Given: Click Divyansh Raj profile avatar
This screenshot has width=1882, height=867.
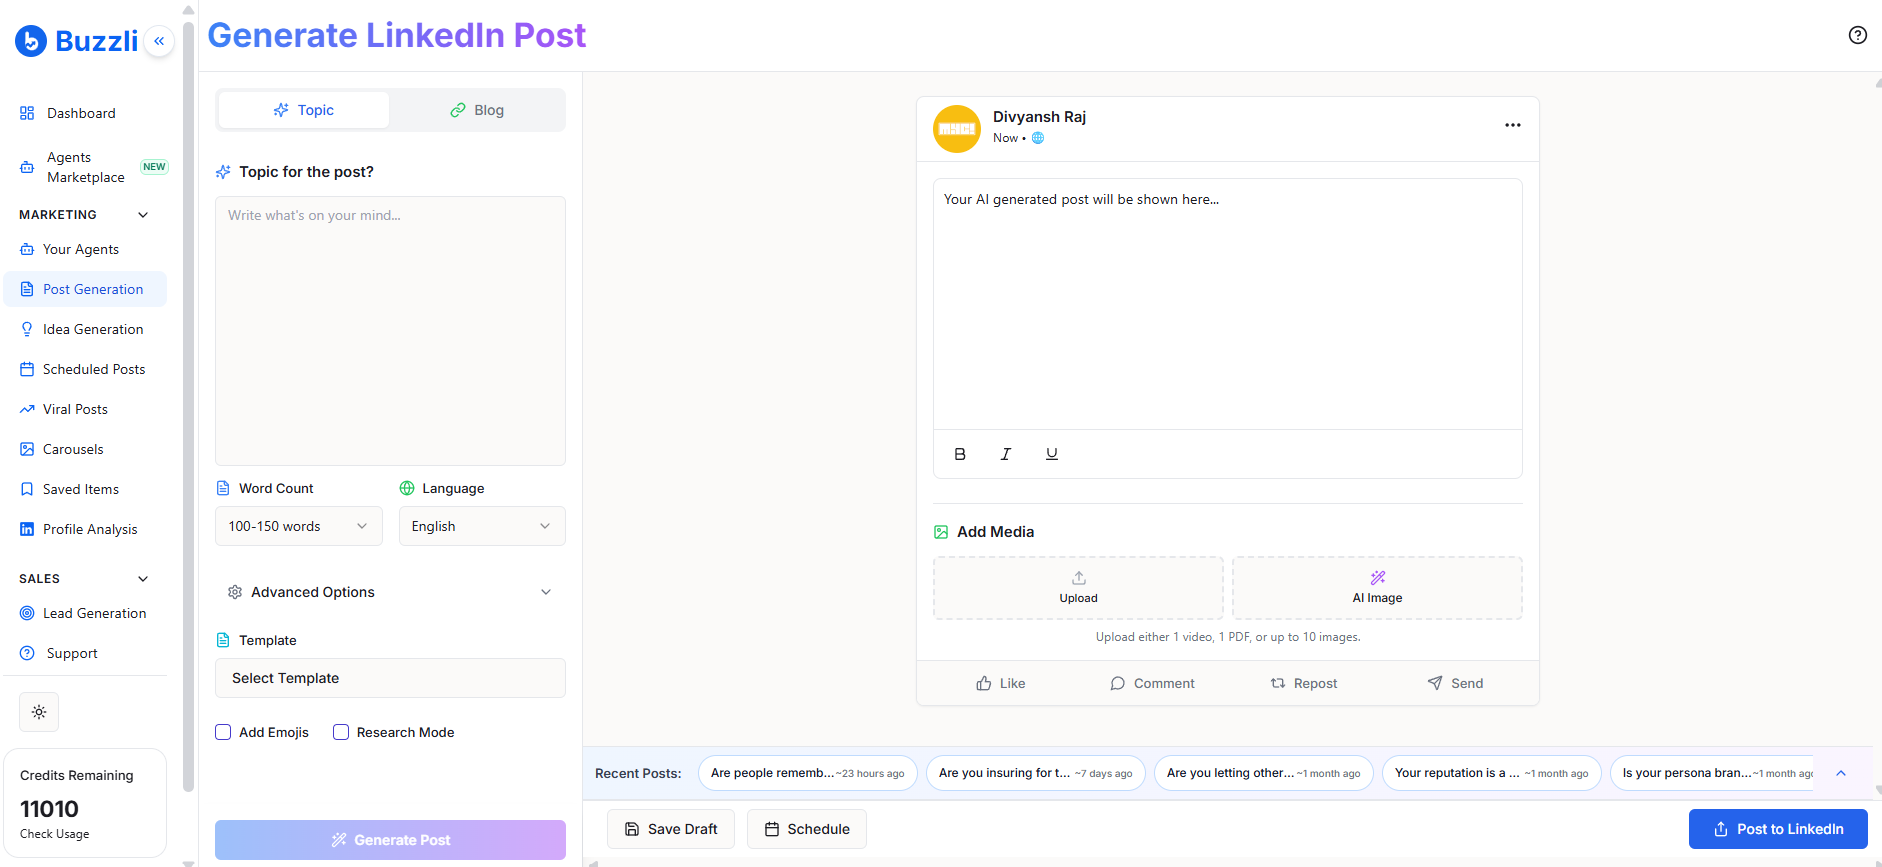Looking at the screenshot, I should [957, 129].
